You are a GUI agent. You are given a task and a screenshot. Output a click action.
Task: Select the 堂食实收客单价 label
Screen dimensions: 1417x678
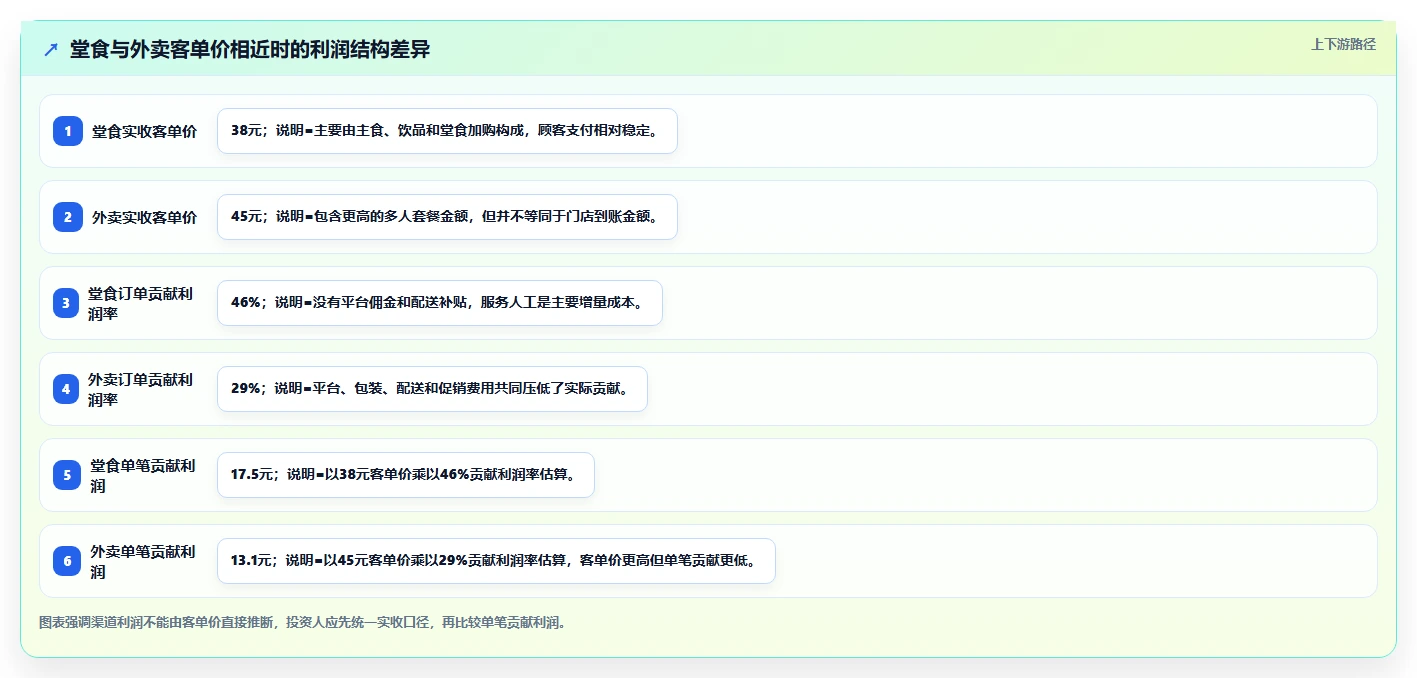145,131
